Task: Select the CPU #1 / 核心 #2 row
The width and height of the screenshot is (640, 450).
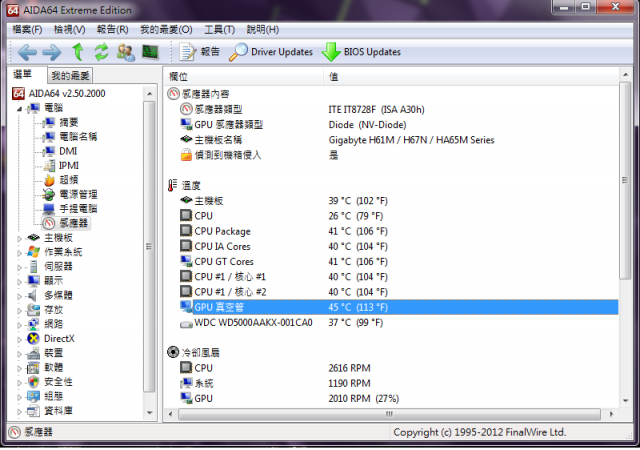Action: (392, 292)
